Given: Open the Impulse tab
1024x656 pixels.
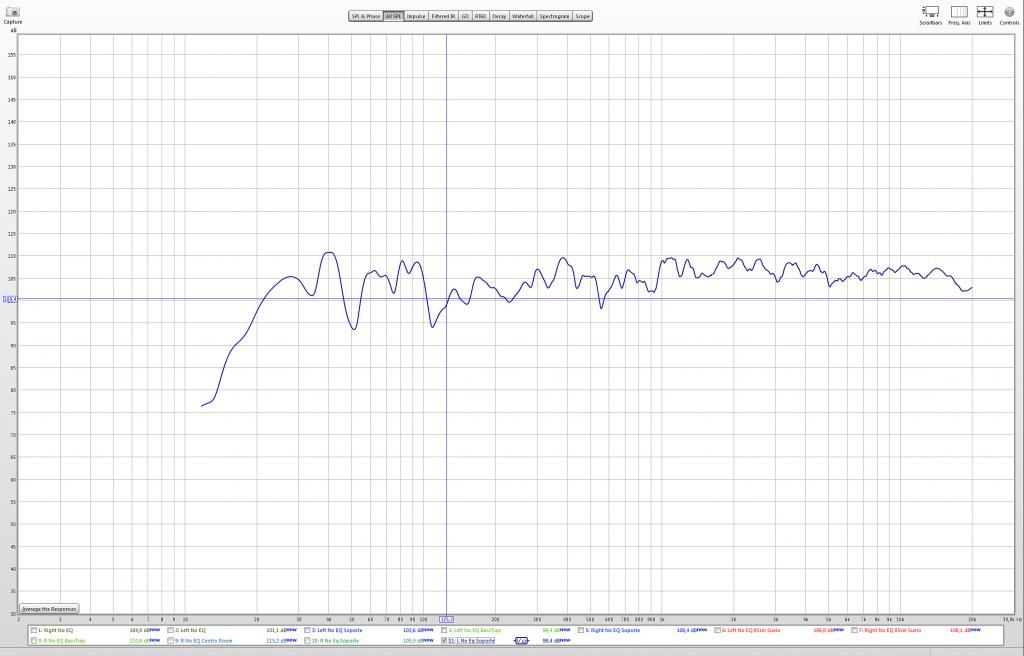Looking at the screenshot, I should pos(416,16).
